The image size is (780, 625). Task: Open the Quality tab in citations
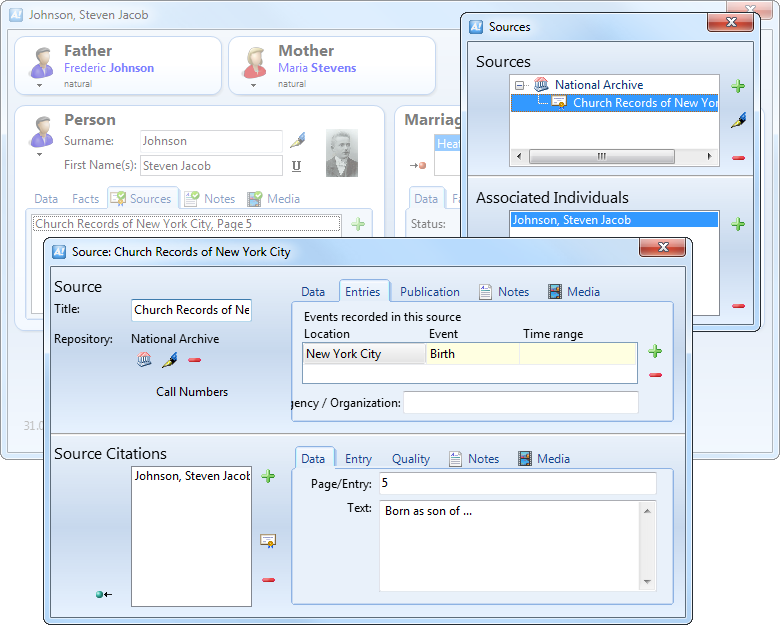pos(410,459)
